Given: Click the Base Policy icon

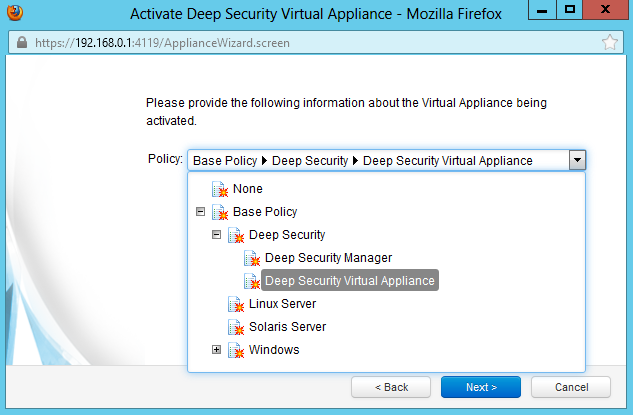Looking at the screenshot, I should pos(220,212).
